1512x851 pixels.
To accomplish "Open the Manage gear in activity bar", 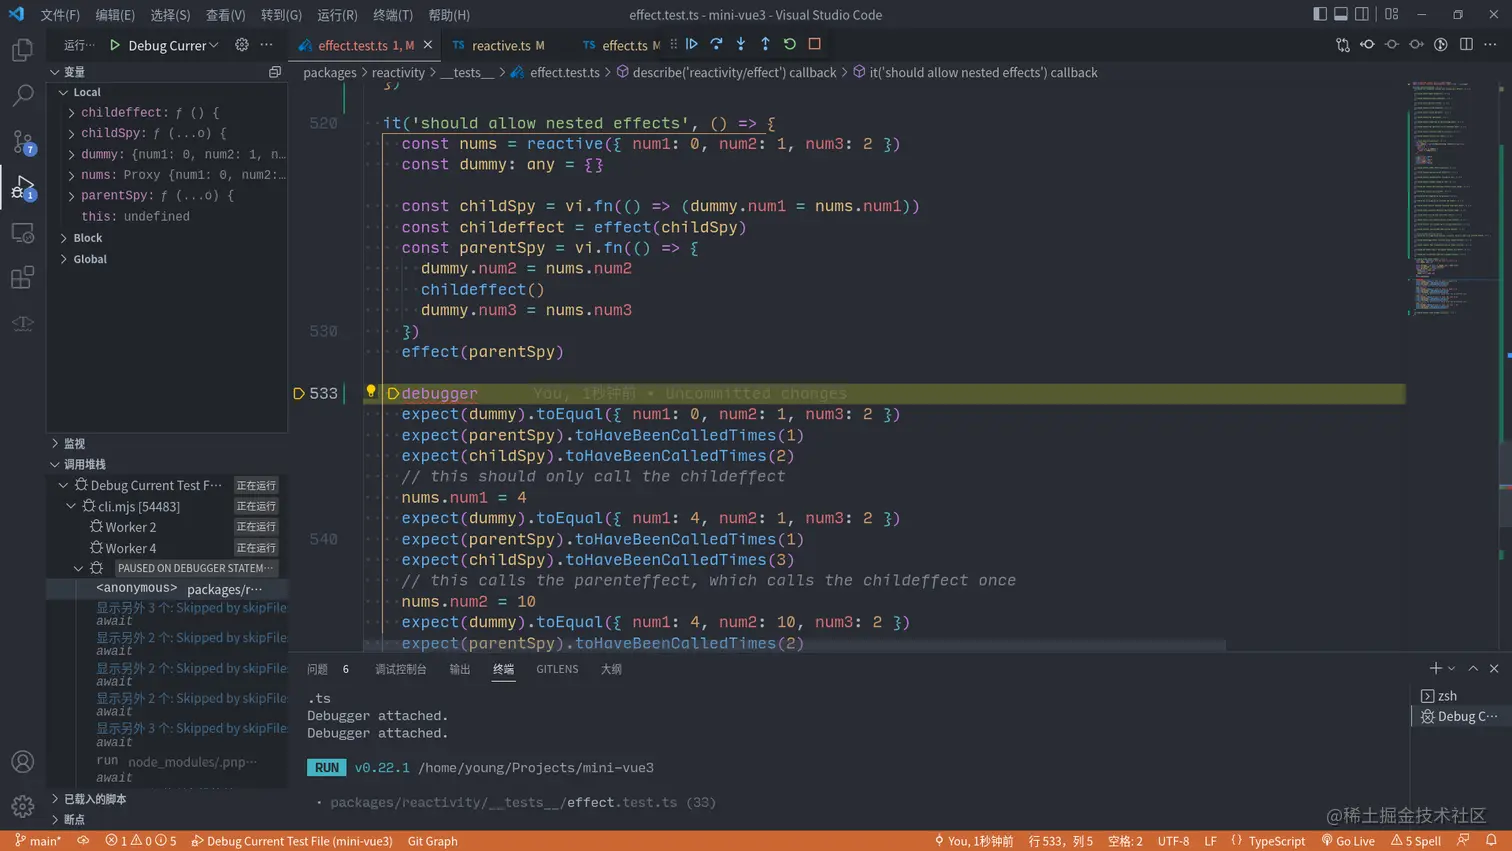I will [x=22, y=806].
